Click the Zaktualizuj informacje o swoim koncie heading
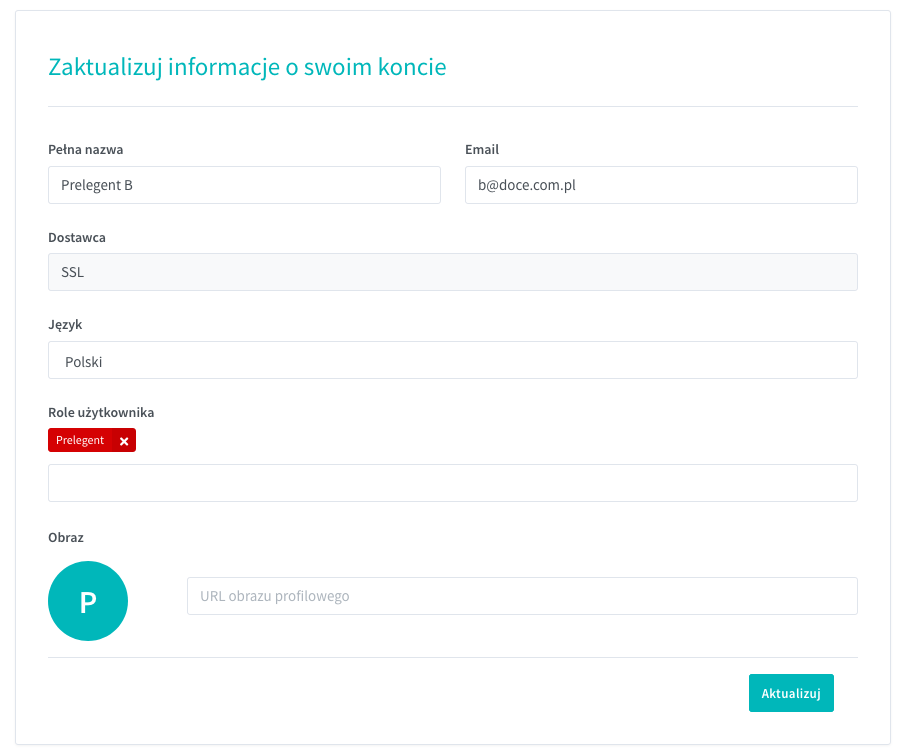The image size is (907, 753). [x=247, y=67]
